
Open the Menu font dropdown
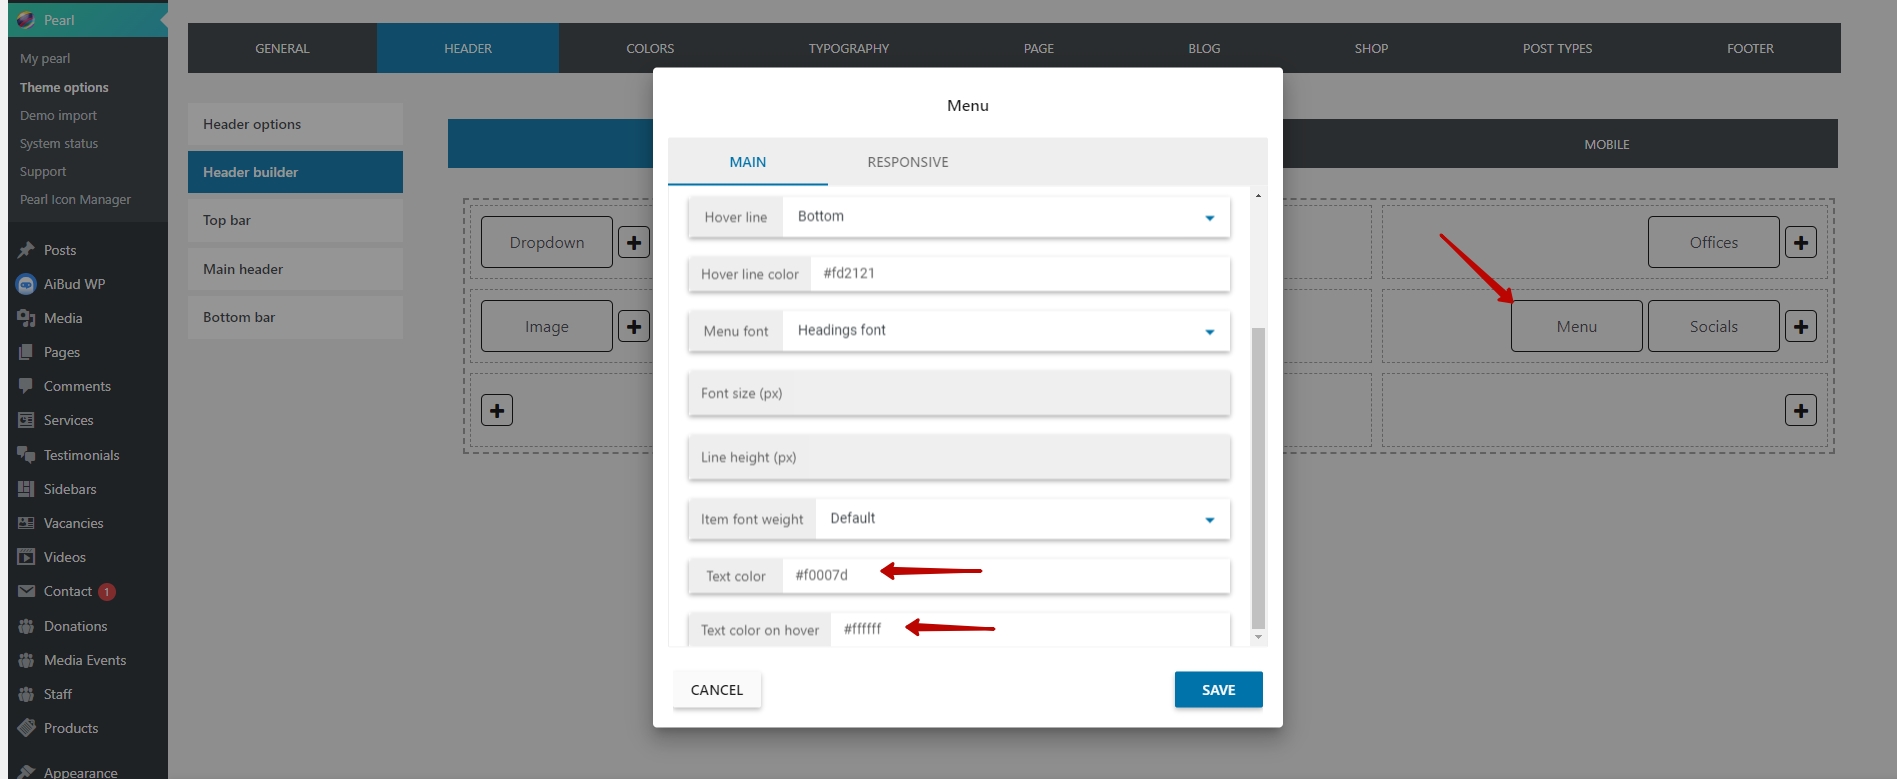(x=1209, y=332)
